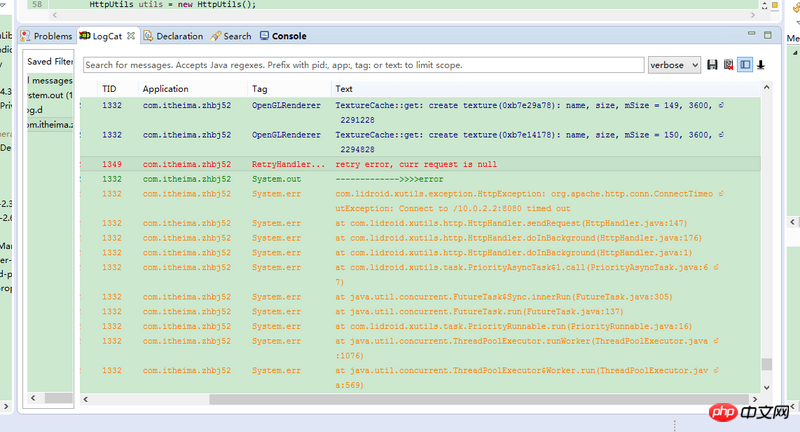Click right scroll arrow under Saved Filters
The image size is (800, 432).
70,400
